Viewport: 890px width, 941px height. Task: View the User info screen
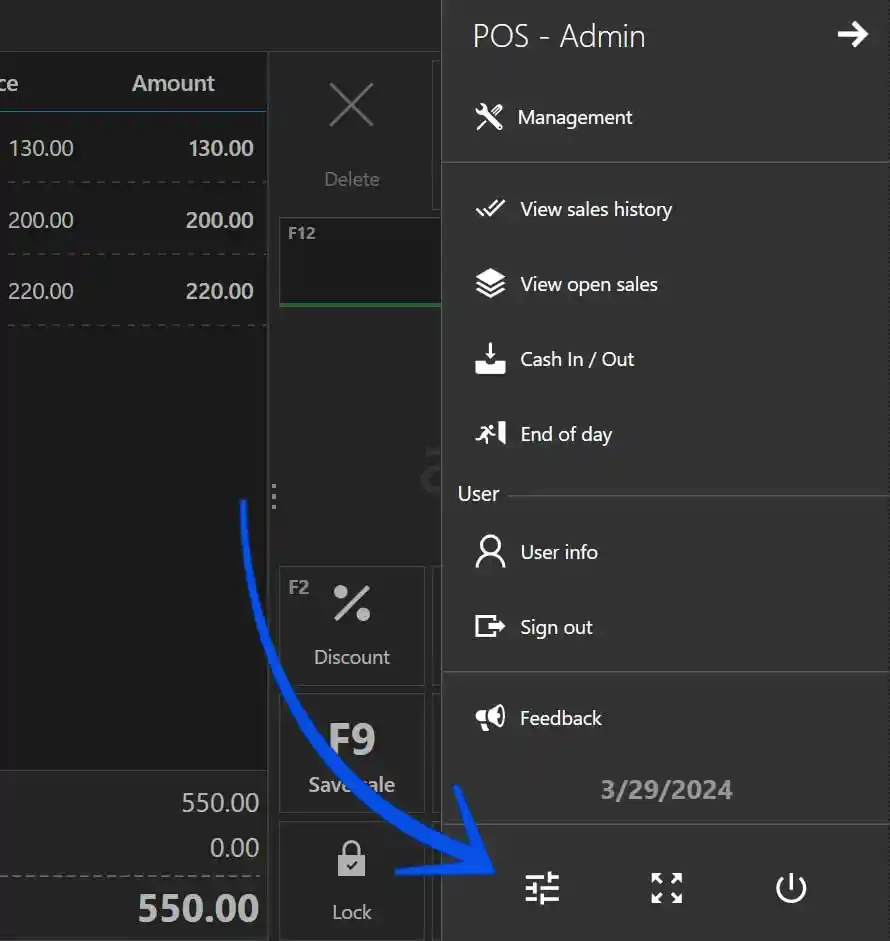559,551
